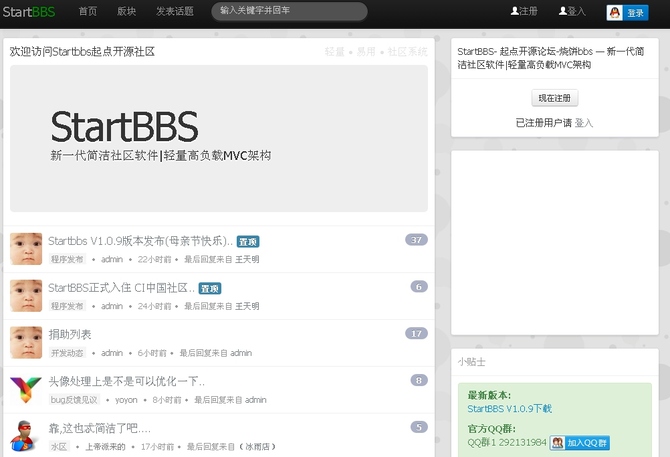Click the 现在注册 button
The width and height of the screenshot is (670, 457).
[555, 98]
